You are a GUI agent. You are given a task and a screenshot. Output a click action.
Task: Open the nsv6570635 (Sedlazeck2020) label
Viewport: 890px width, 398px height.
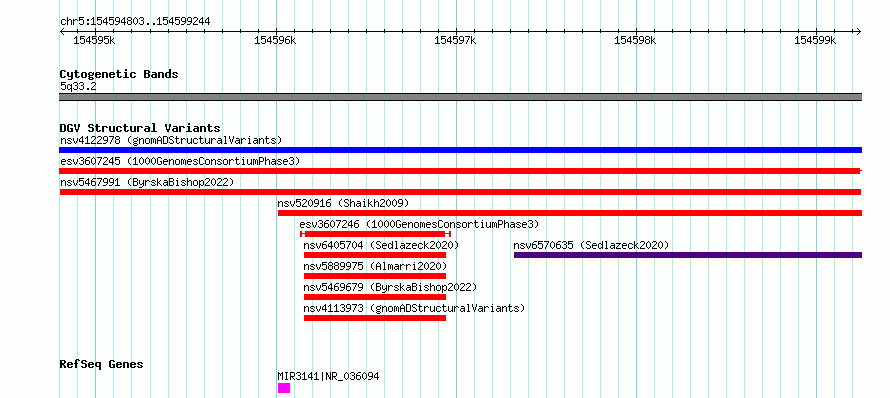(x=591, y=245)
